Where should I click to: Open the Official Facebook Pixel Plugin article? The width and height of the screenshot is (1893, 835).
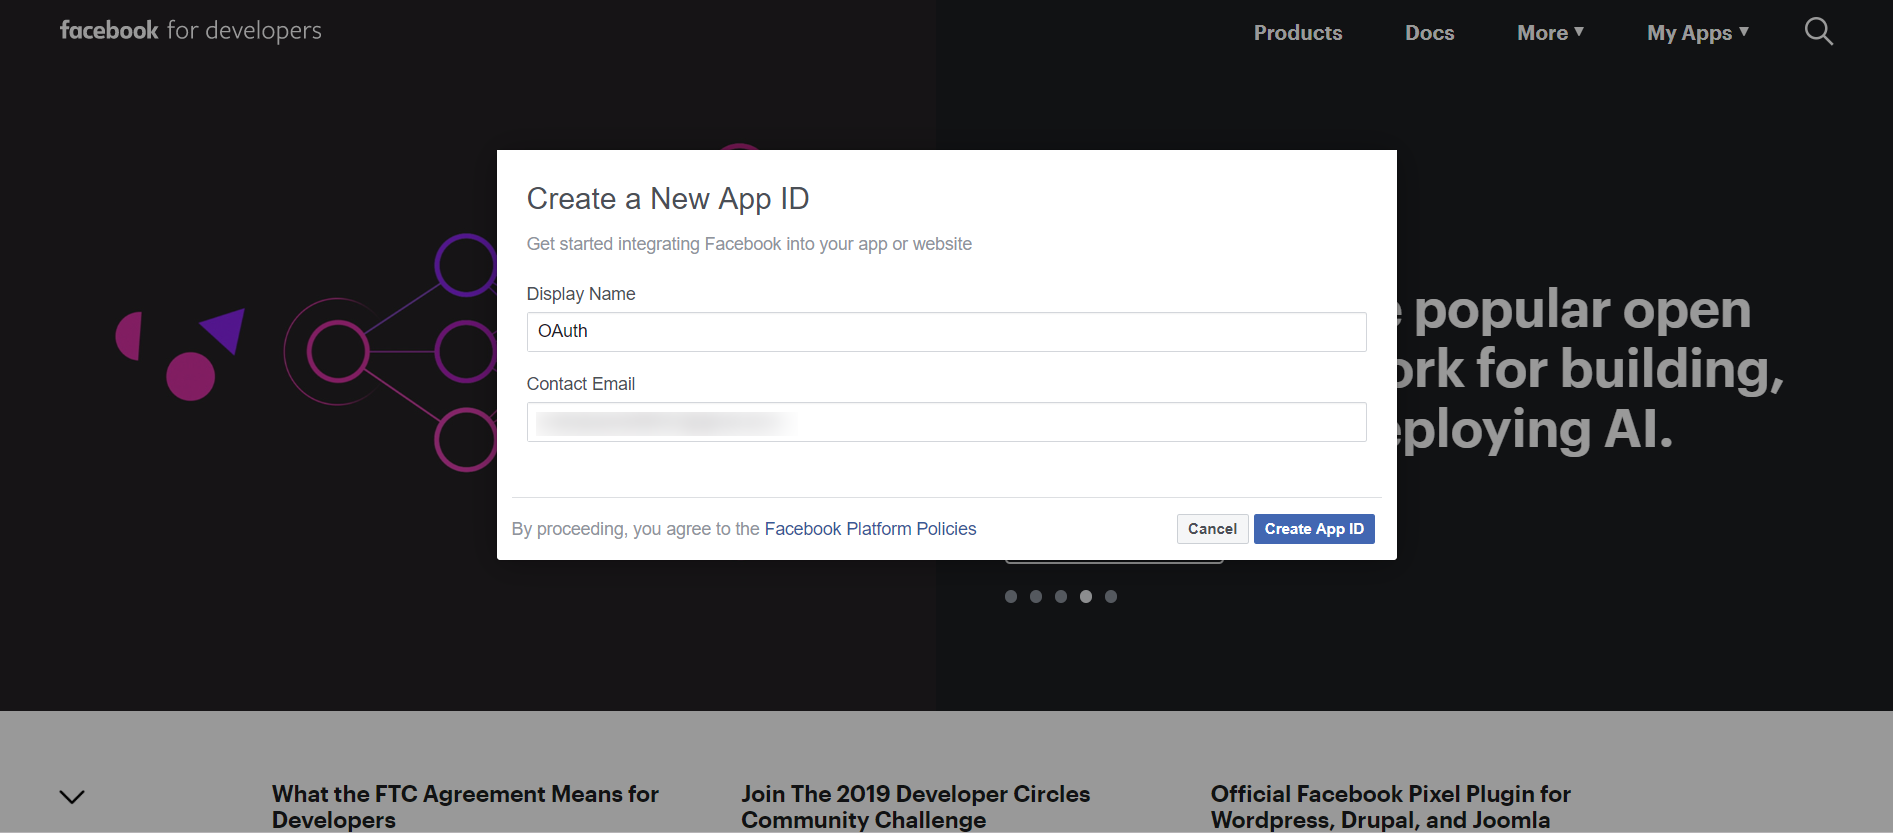(x=1391, y=807)
